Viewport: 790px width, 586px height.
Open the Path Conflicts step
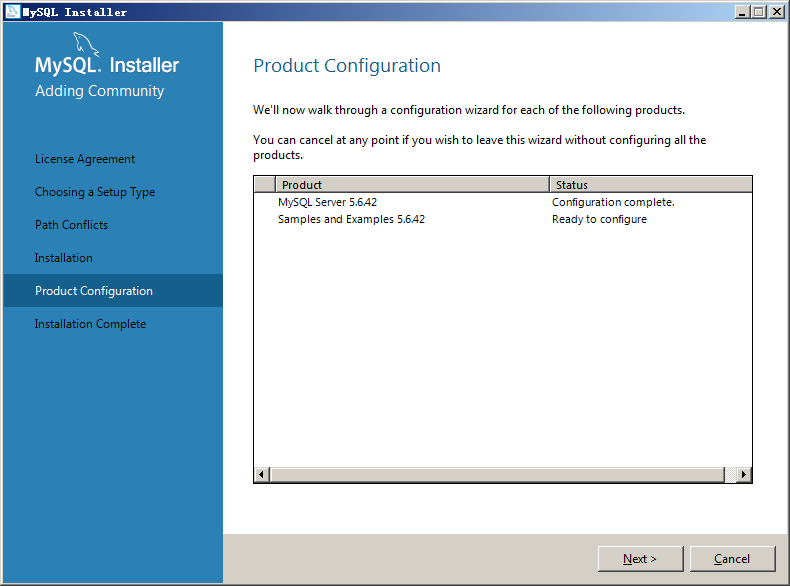tap(71, 225)
